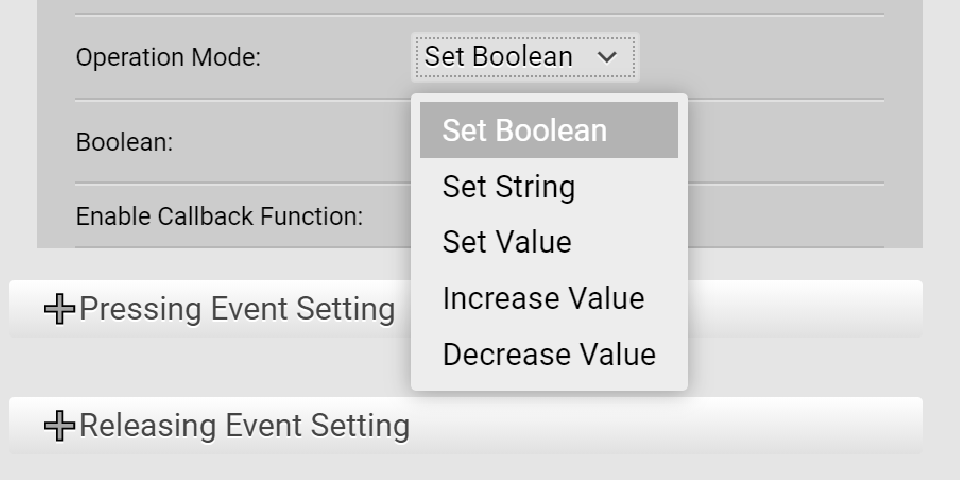Viewport: 960px width, 480px height.
Task: Click the Boolean label
Action: tap(125, 143)
